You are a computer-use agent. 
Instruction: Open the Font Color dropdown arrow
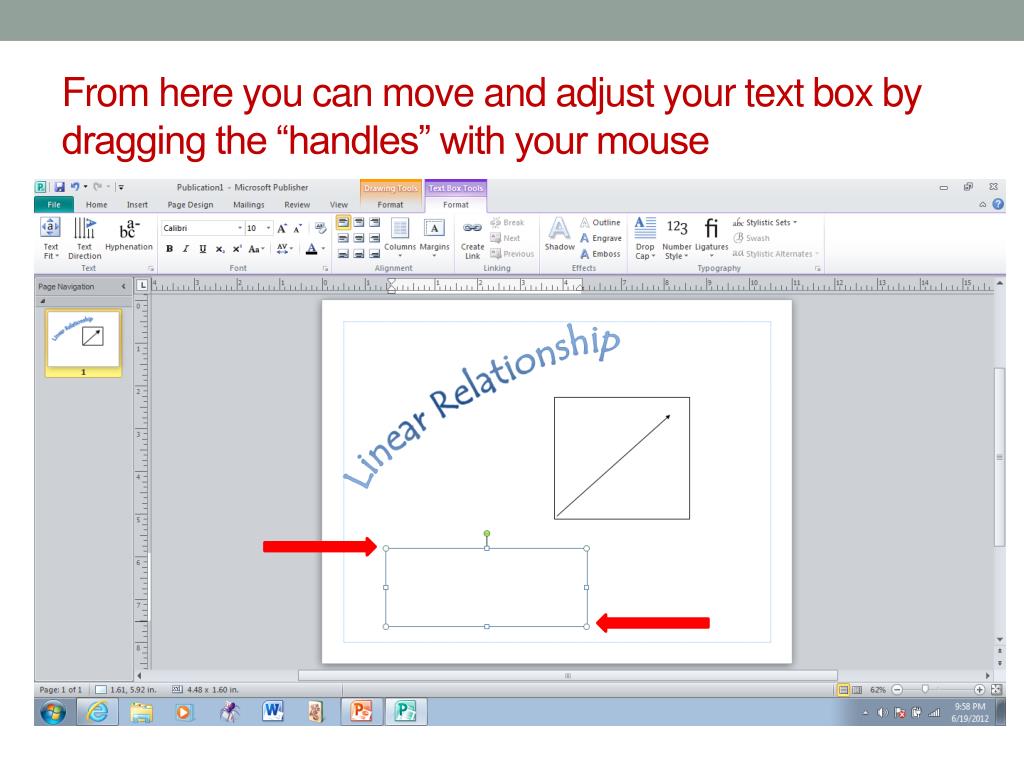tap(323, 249)
